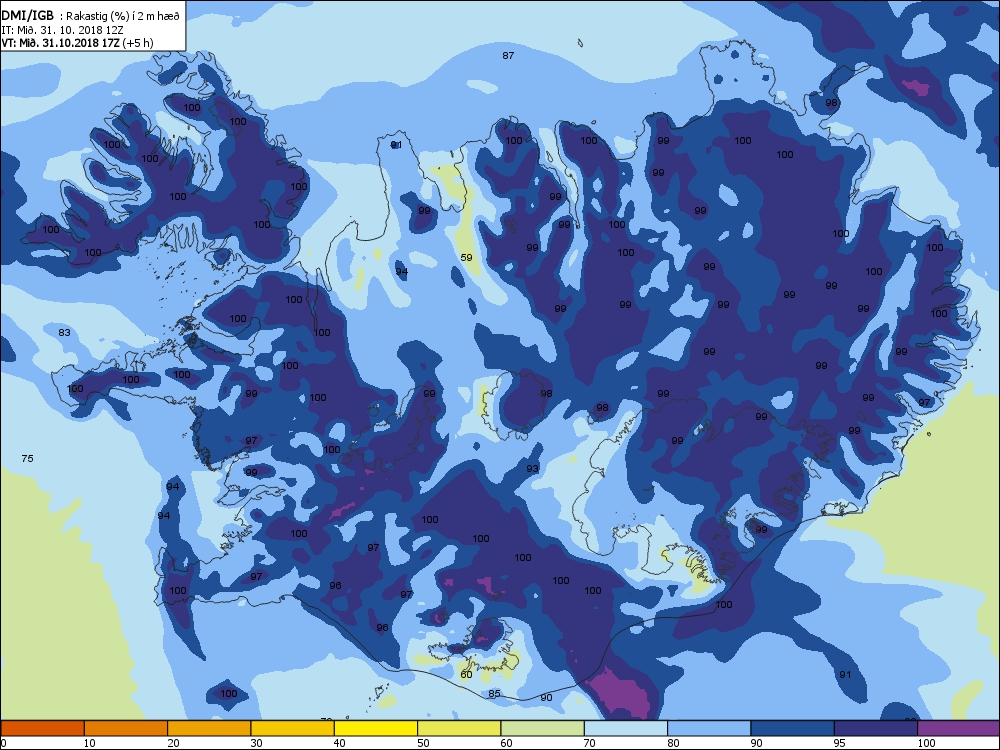This screenshot has width=1000, height=750.
Task: Click the legend tick label 30
Action: [x=256, y=743]
